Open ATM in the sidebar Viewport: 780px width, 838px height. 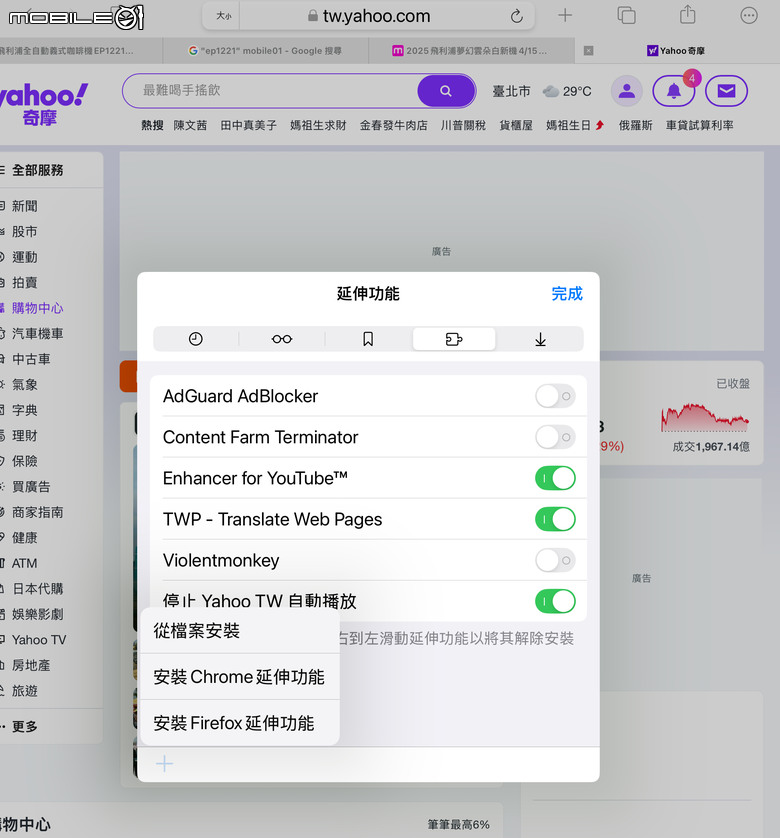tap(25, 563)
